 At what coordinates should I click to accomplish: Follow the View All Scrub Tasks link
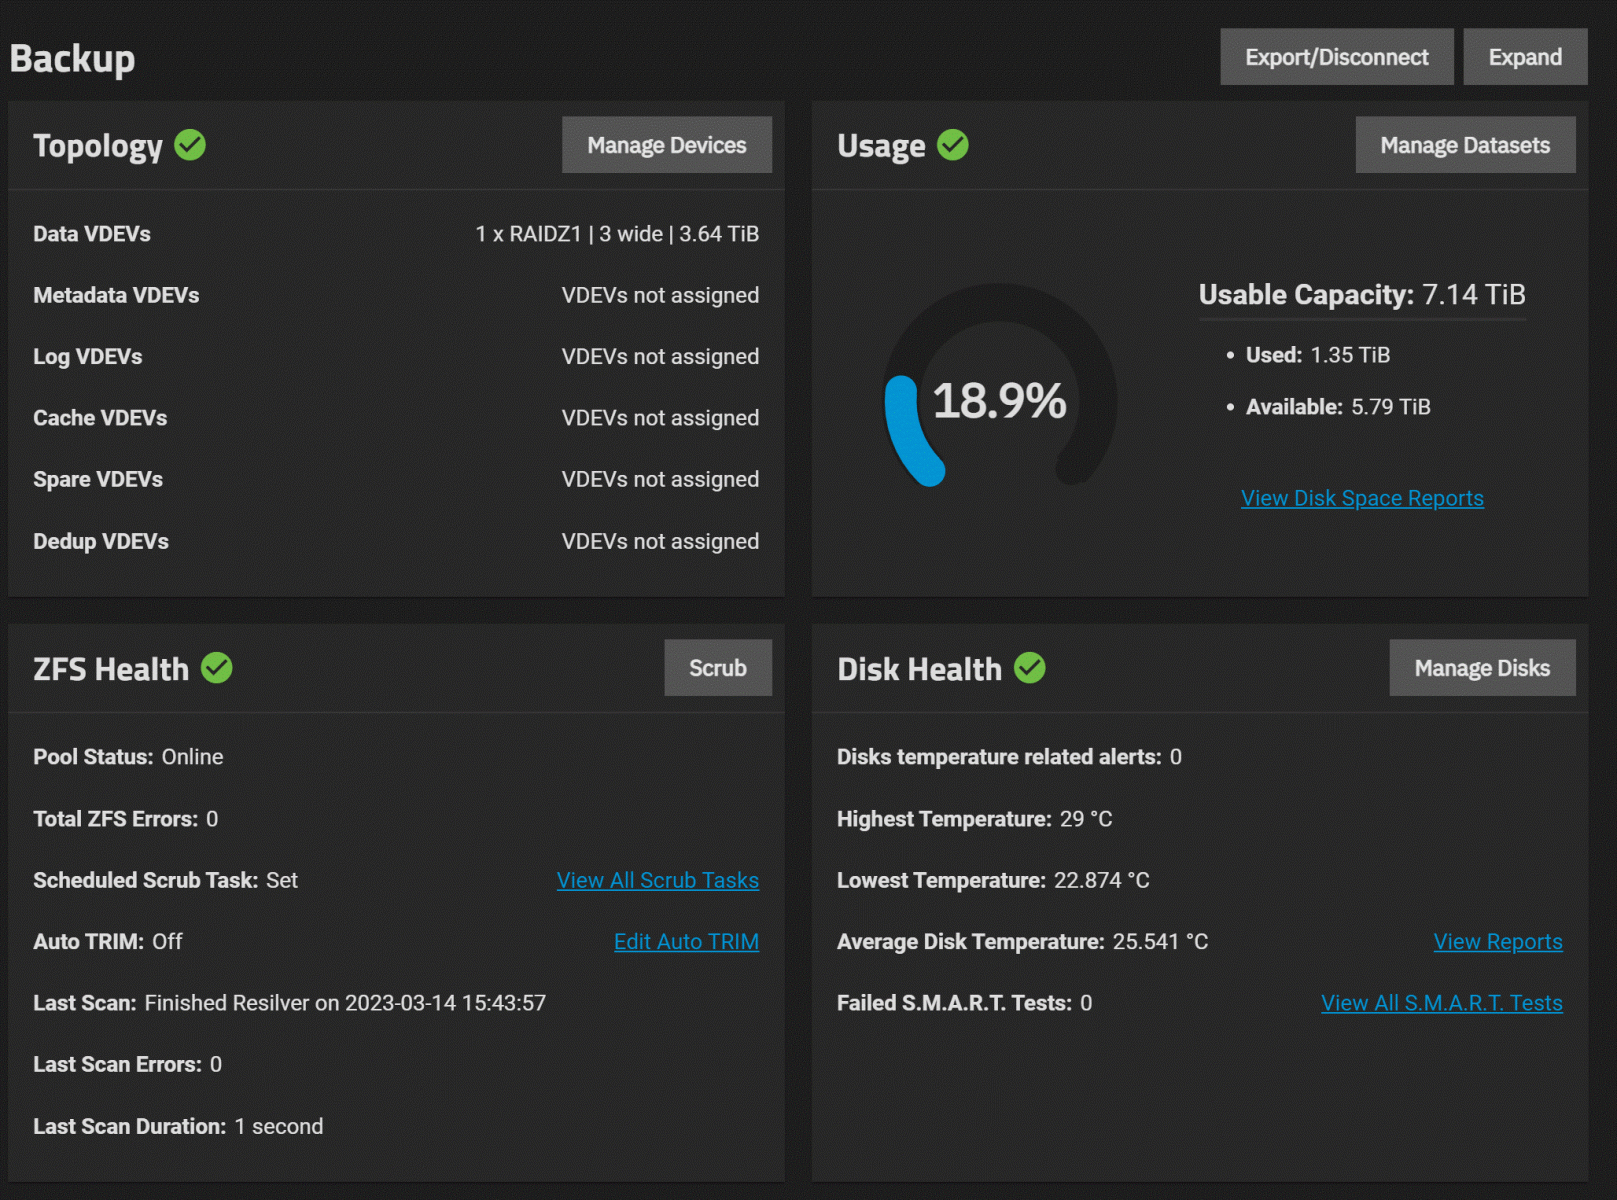click(x=657, y=880)
